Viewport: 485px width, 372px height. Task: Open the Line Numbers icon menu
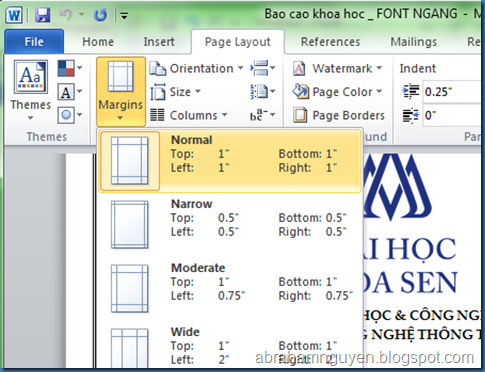pyautogui.click(x=263, y=91)
